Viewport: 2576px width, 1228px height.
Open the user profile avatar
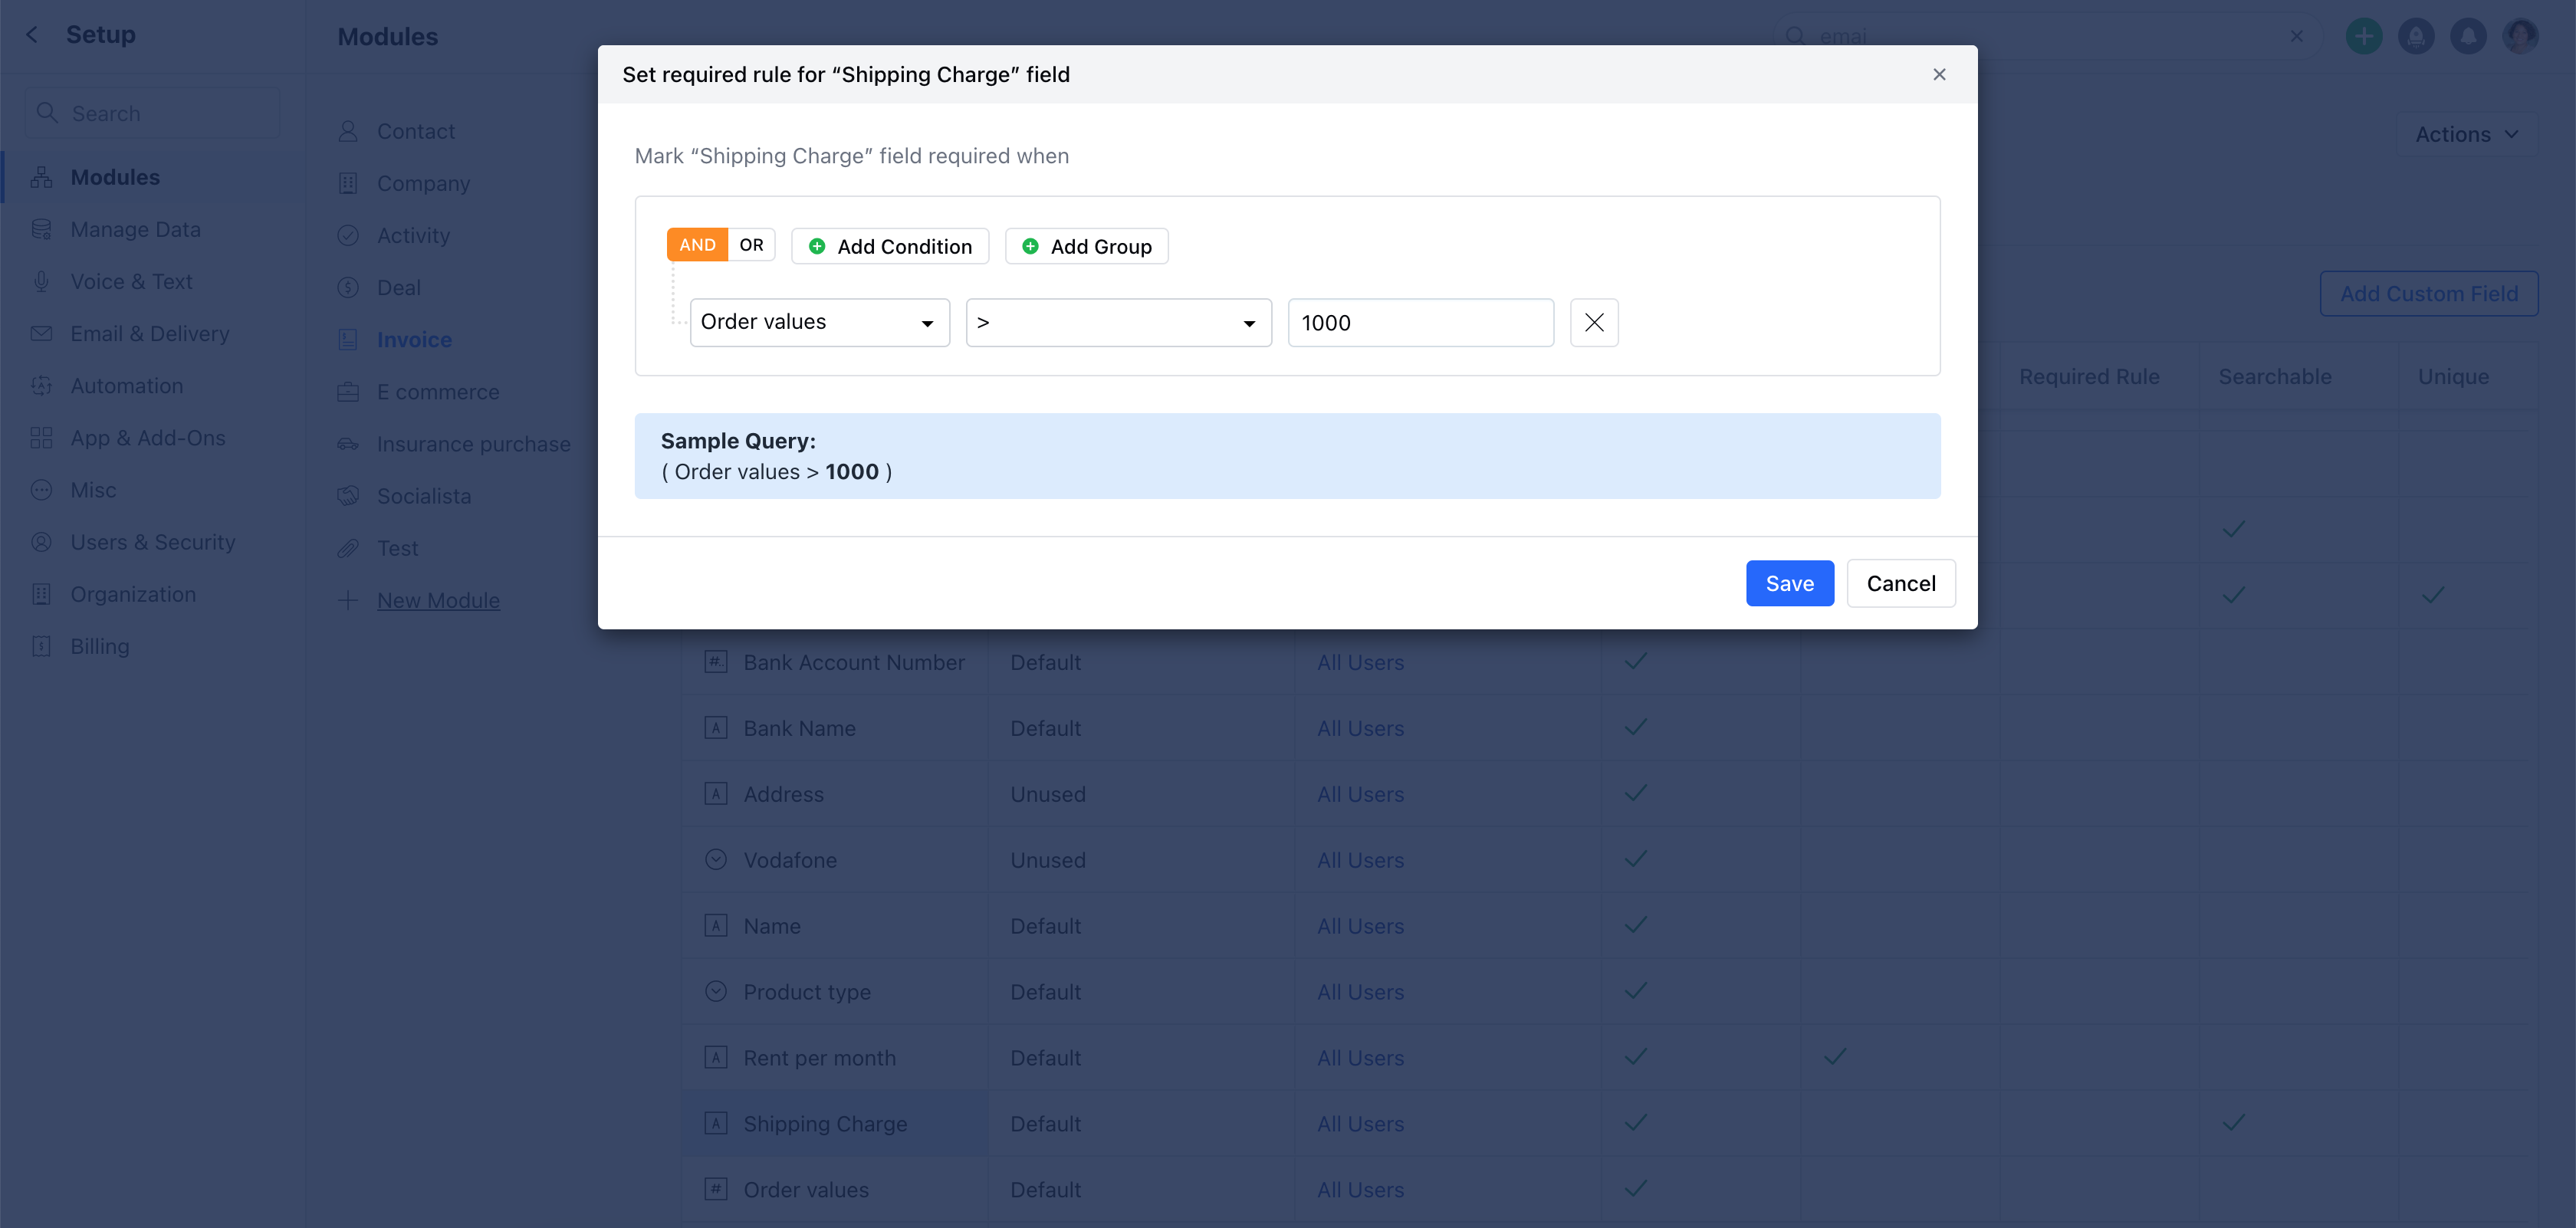(x=2520, y=36)
